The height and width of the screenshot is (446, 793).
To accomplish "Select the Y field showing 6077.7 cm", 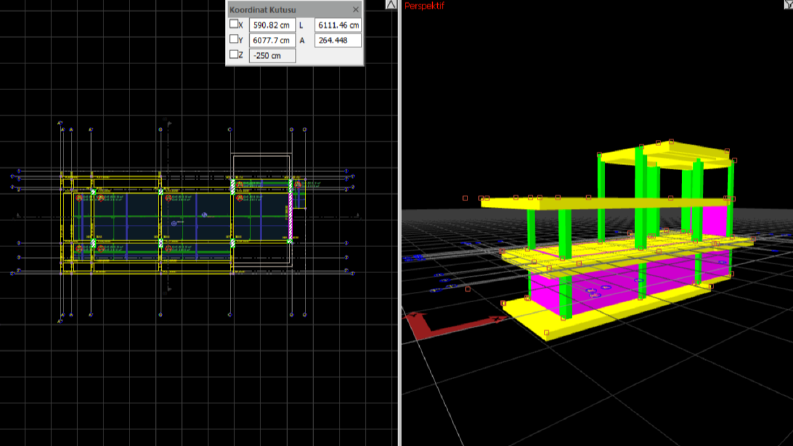I will (x=272, y=40).
